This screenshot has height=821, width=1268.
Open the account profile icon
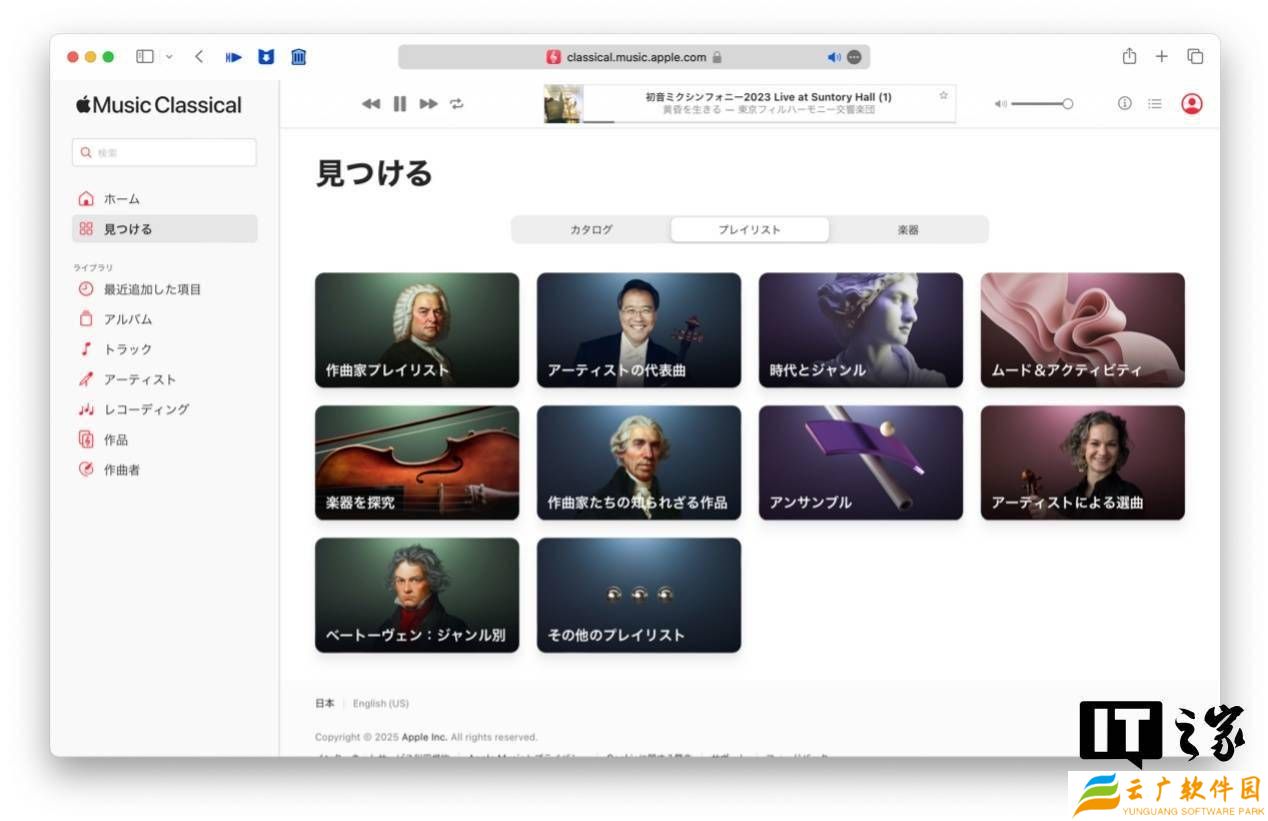click(1191, 103)
